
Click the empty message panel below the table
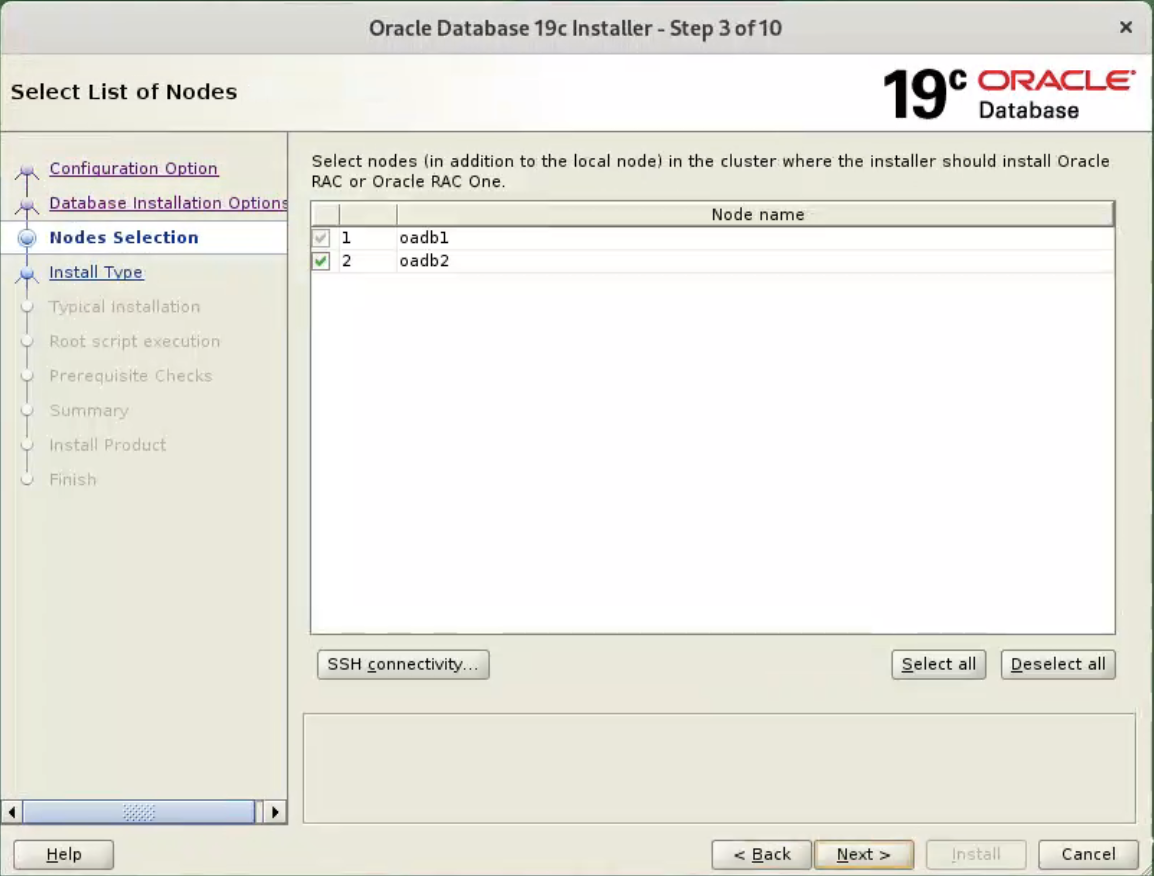point(719,768)
